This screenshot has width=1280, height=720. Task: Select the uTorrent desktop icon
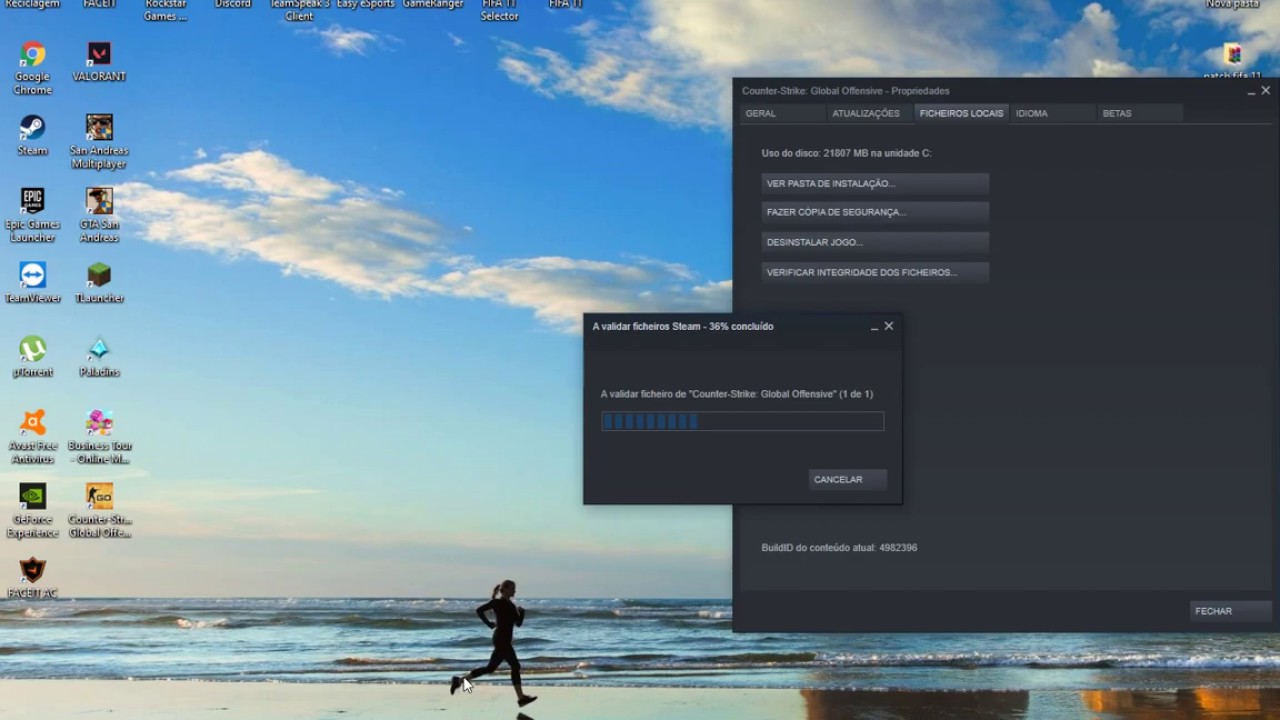pos(32,357)
